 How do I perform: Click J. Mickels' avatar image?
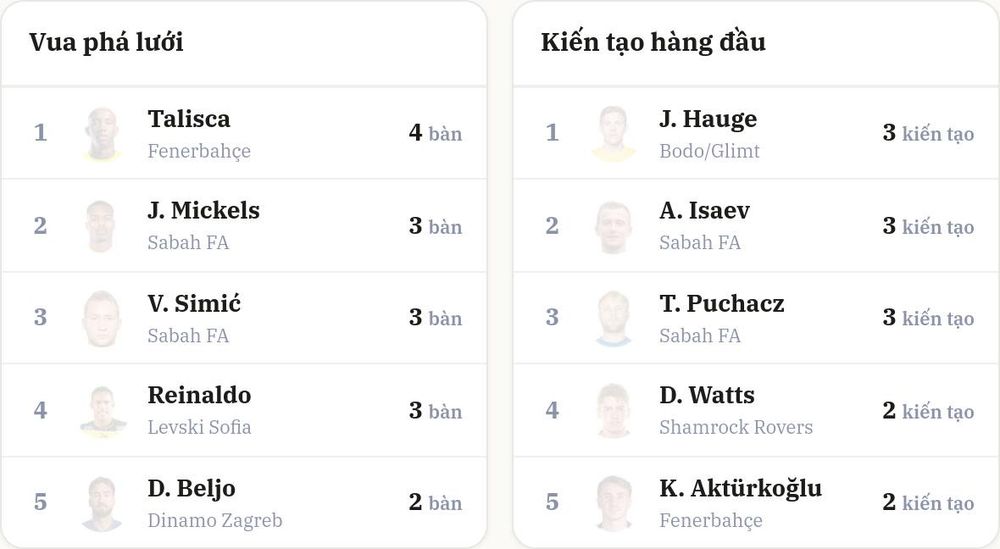[x=102, y=226]
